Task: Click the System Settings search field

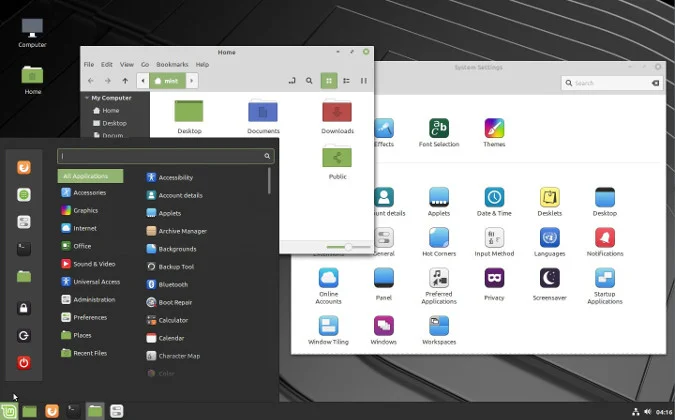Action: point(610,83)
